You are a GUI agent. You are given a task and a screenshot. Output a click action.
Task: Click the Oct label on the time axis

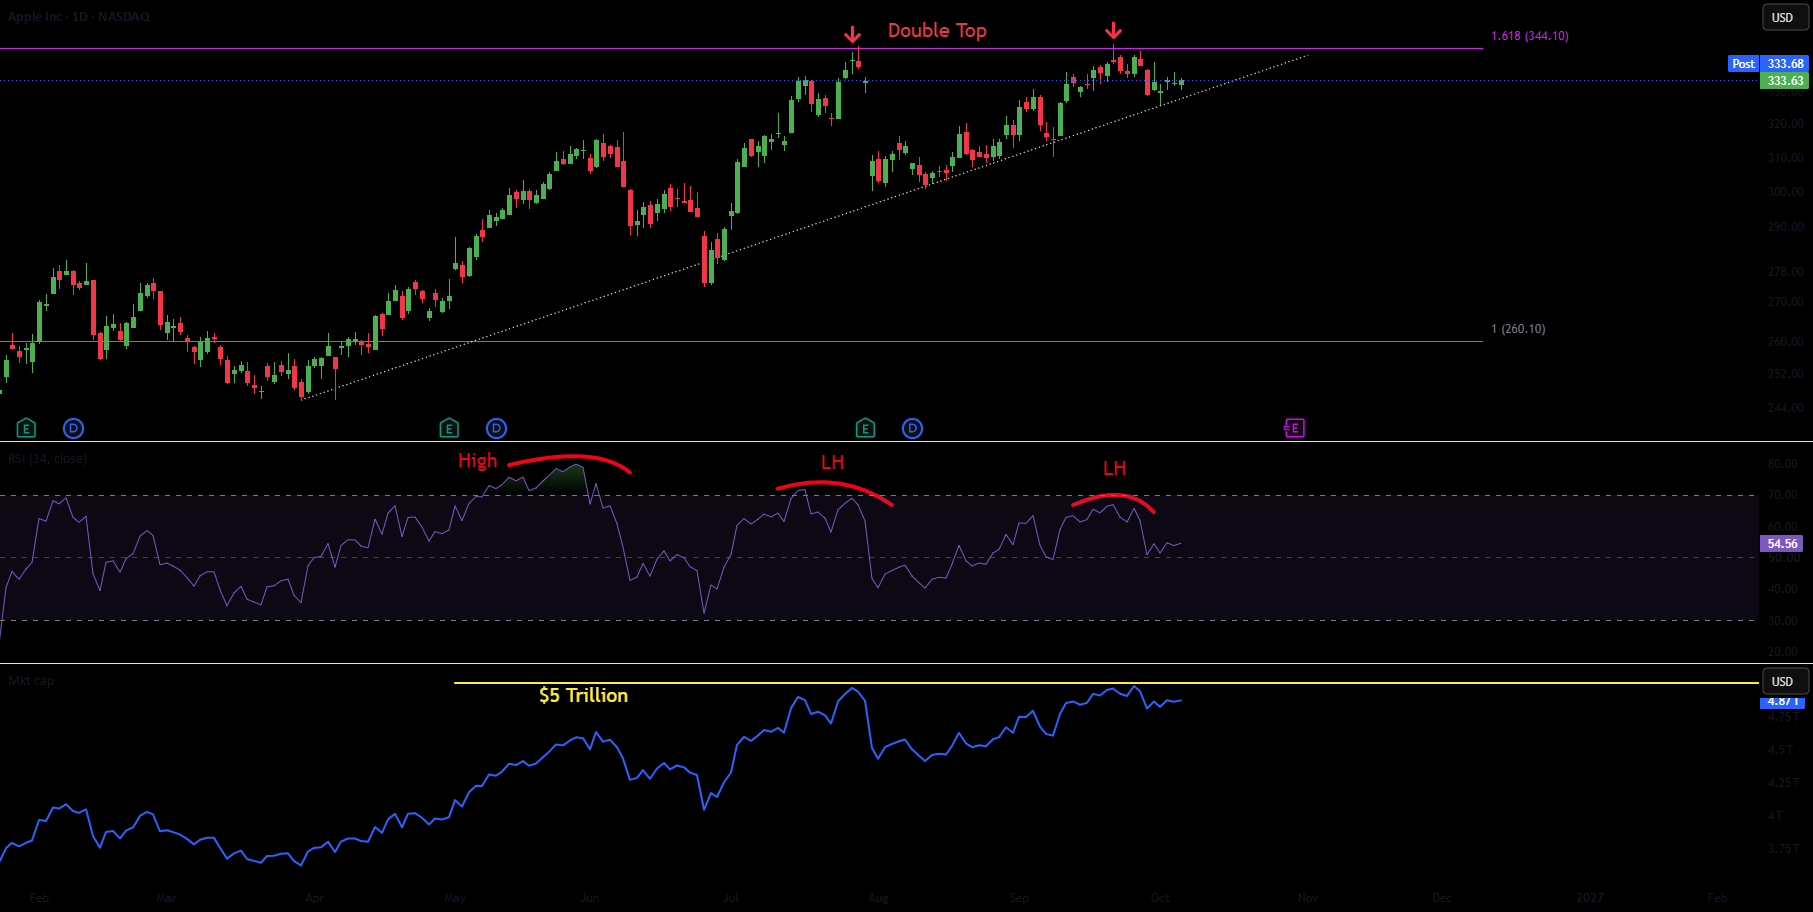[1160, 897]
